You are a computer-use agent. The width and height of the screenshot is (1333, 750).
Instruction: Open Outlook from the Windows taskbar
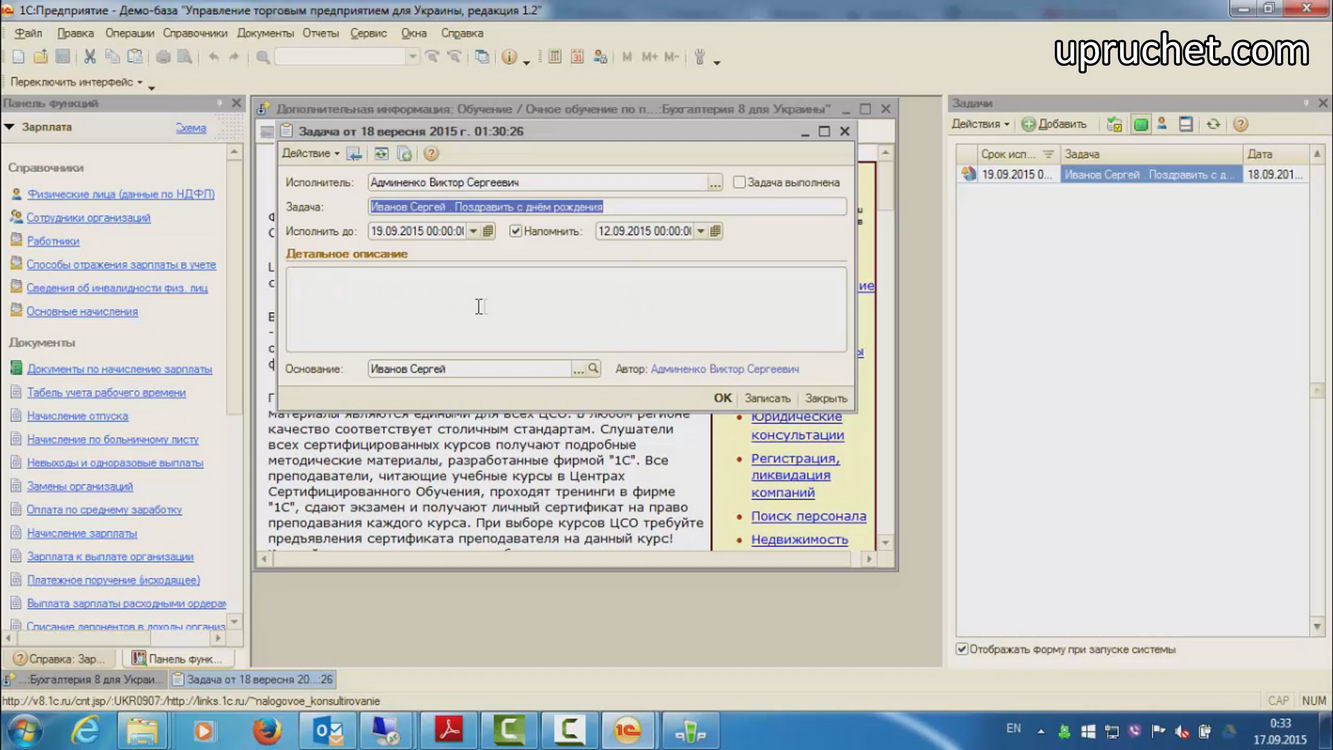click(327, 731)
